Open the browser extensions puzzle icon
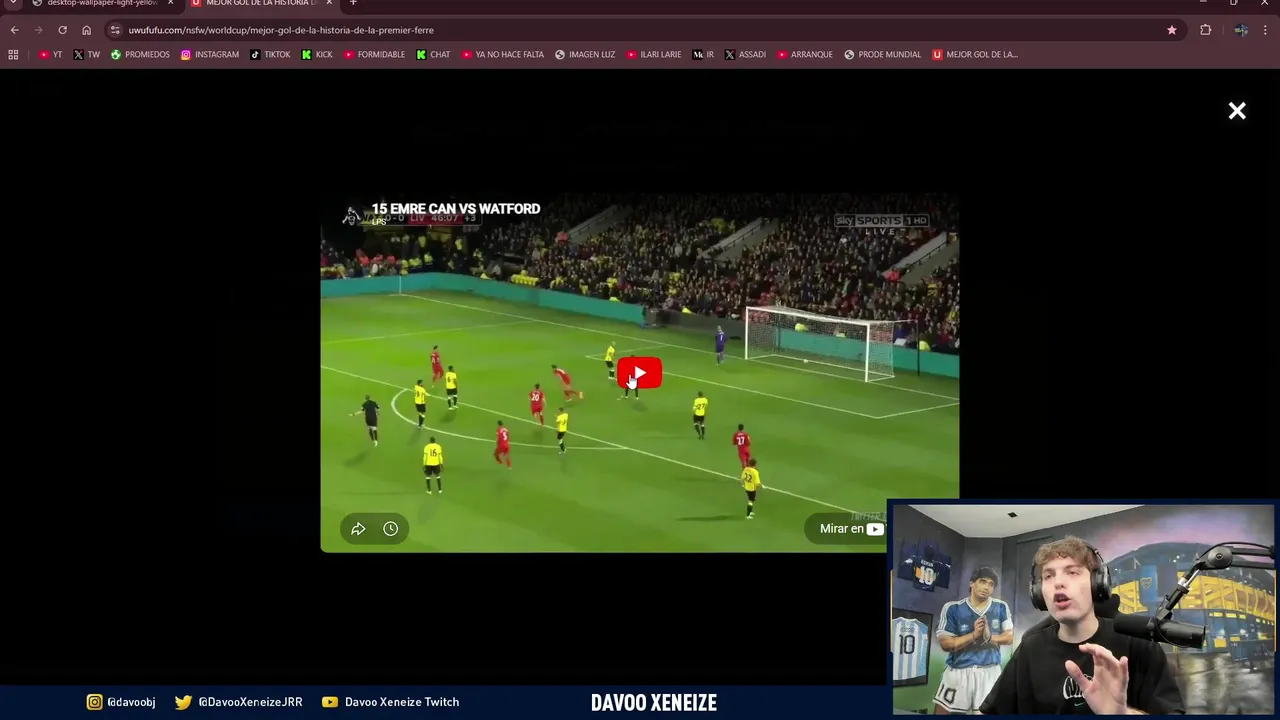 coord(1205,30)
